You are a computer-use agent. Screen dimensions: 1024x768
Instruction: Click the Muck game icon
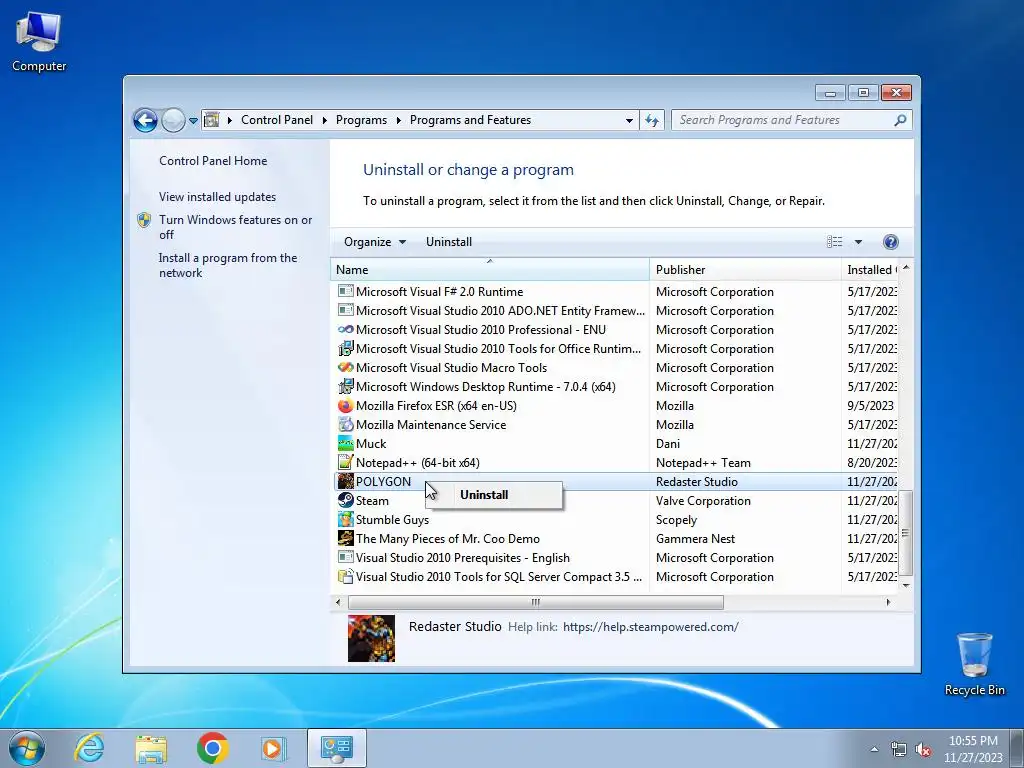click(x=345, y=444)
